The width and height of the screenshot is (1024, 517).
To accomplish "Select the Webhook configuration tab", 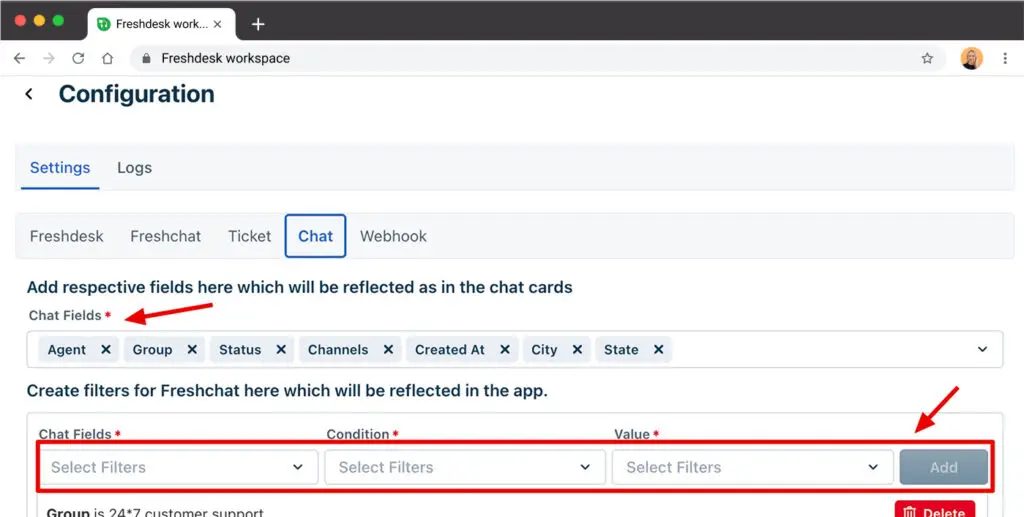I will (393, 236).
